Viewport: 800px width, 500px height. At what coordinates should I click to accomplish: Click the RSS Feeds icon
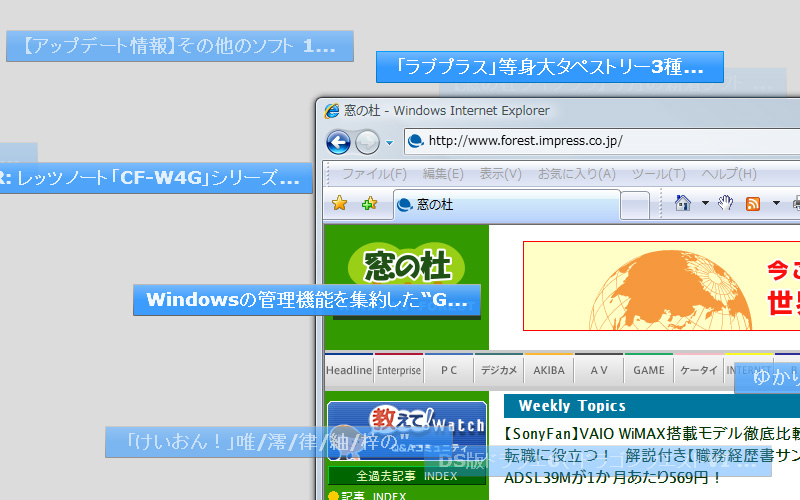pyautogui.click(x=753, y=204)
